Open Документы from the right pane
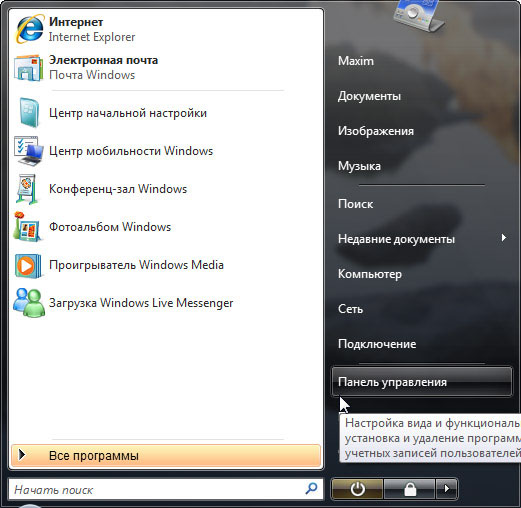 tap(369, 96)
